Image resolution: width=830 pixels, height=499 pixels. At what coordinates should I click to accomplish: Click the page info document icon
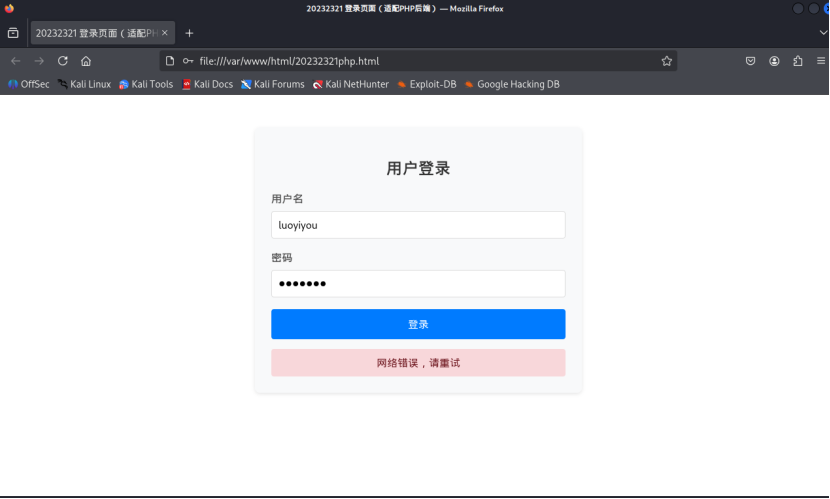click(169, 61)
